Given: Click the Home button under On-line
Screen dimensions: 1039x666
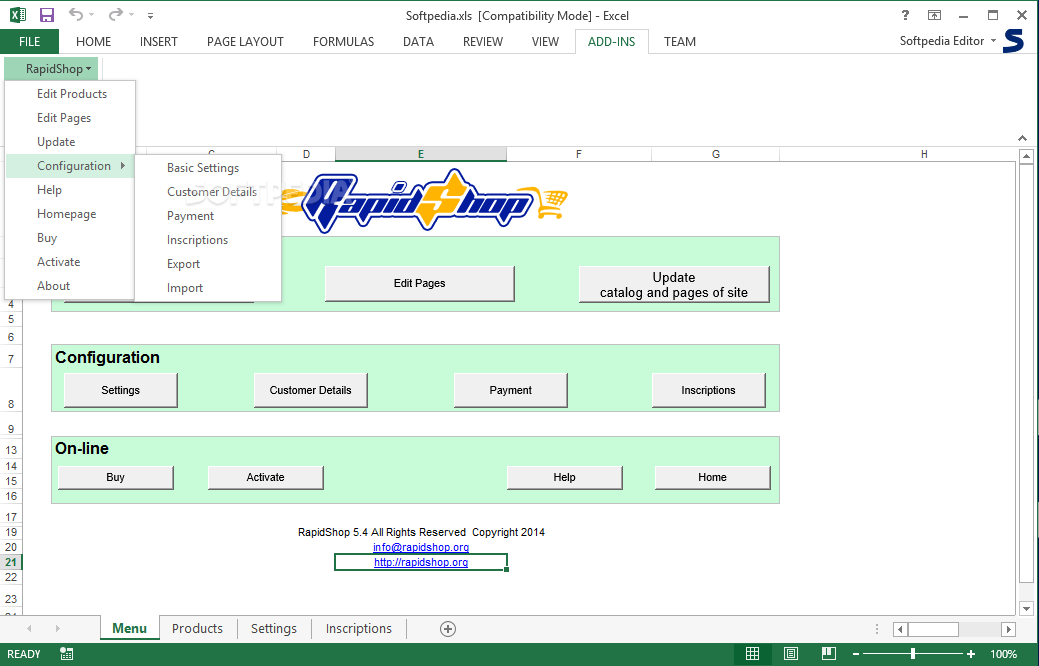Looking at the screenshot, I should [712, 478].
